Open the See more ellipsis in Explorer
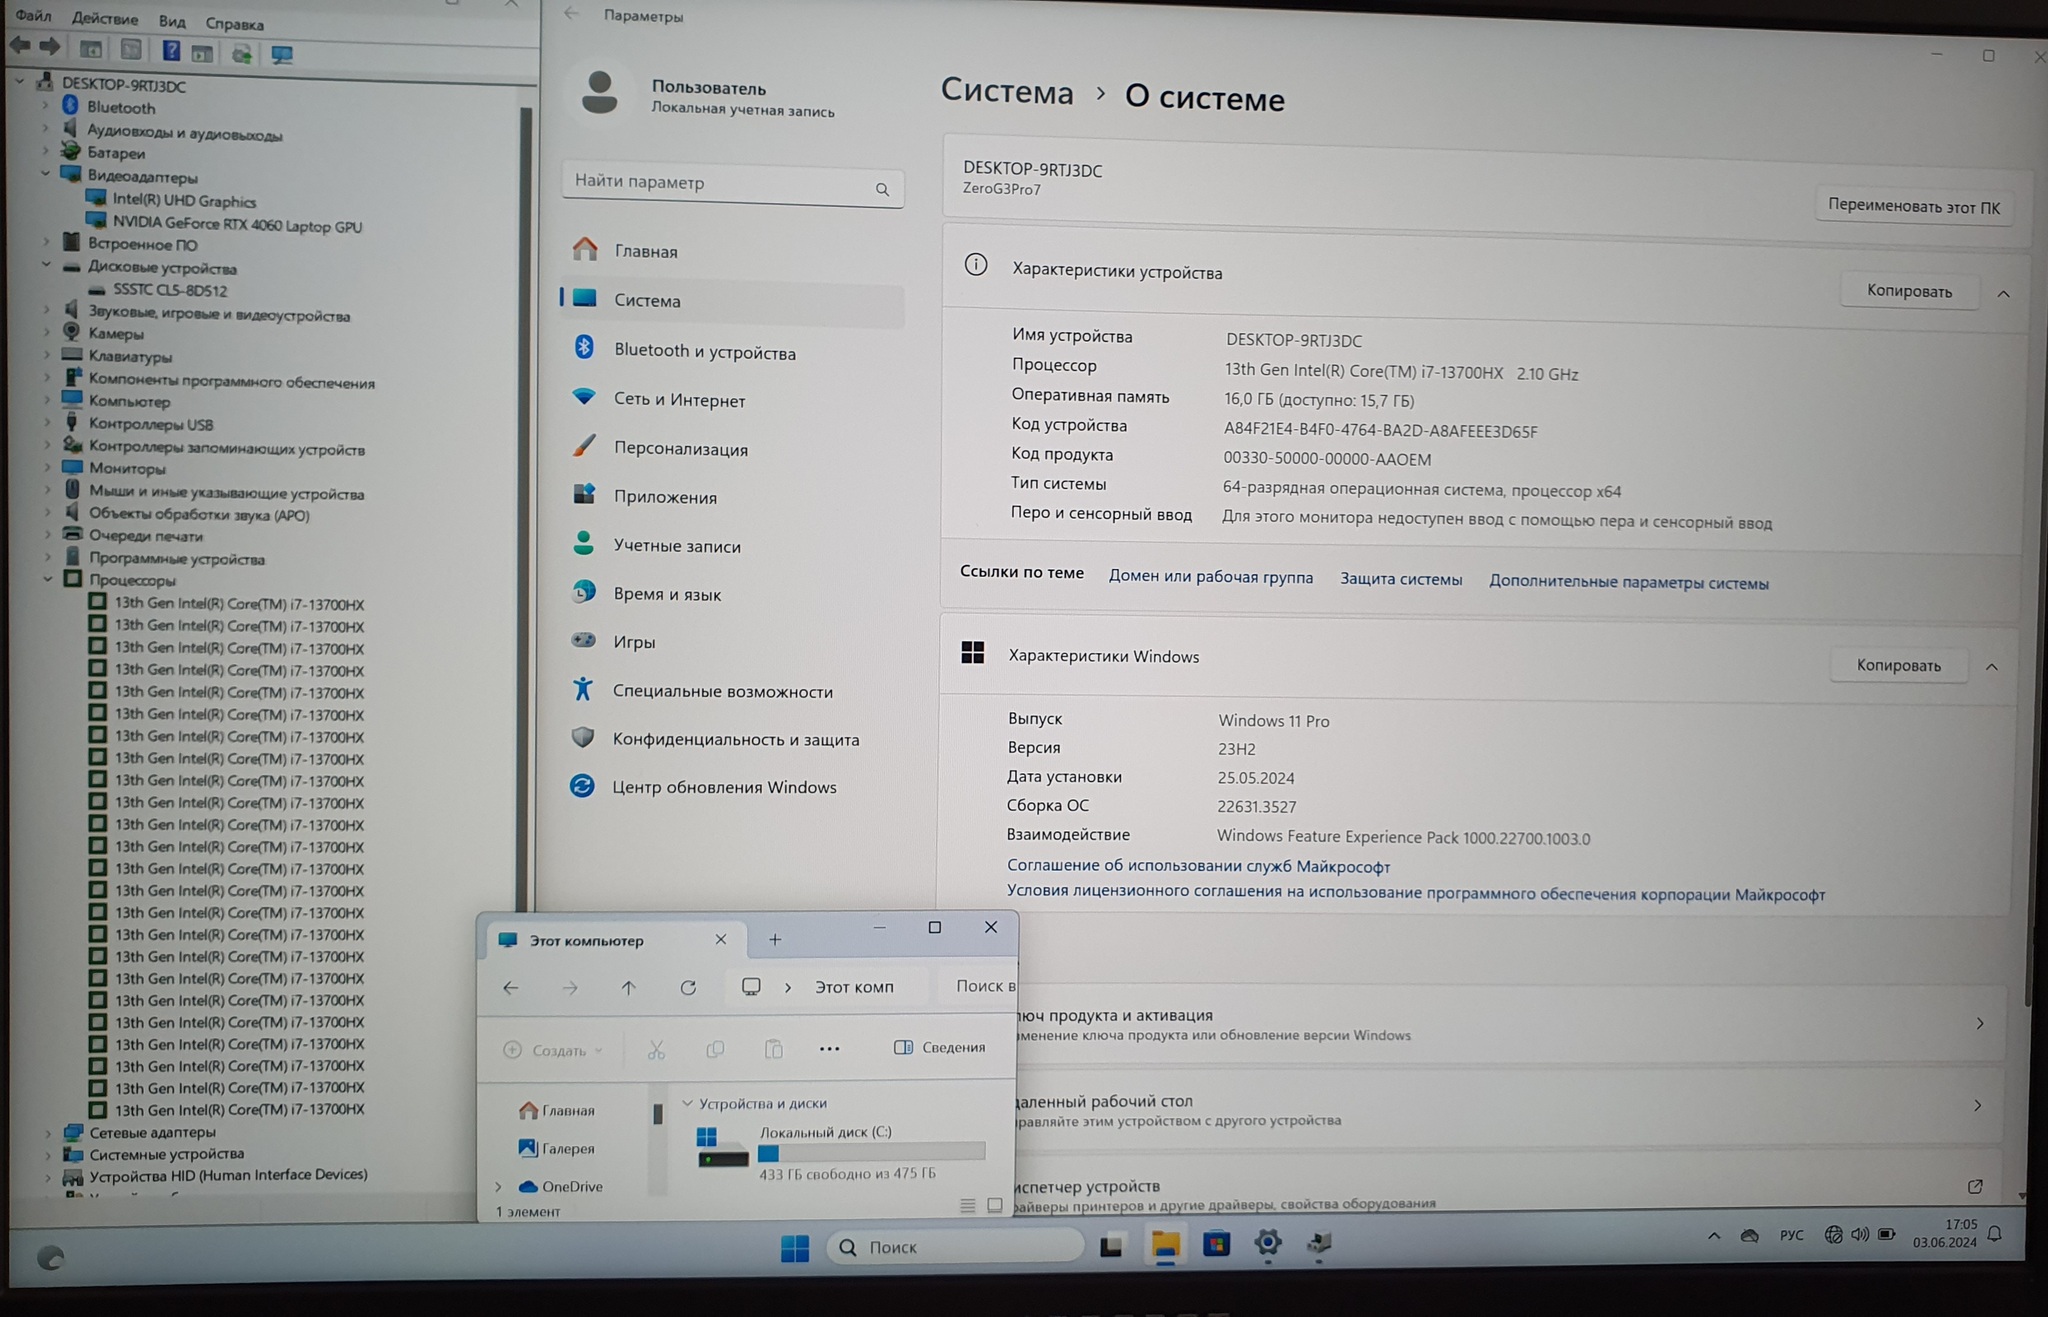 click(x=829, y=1049)
